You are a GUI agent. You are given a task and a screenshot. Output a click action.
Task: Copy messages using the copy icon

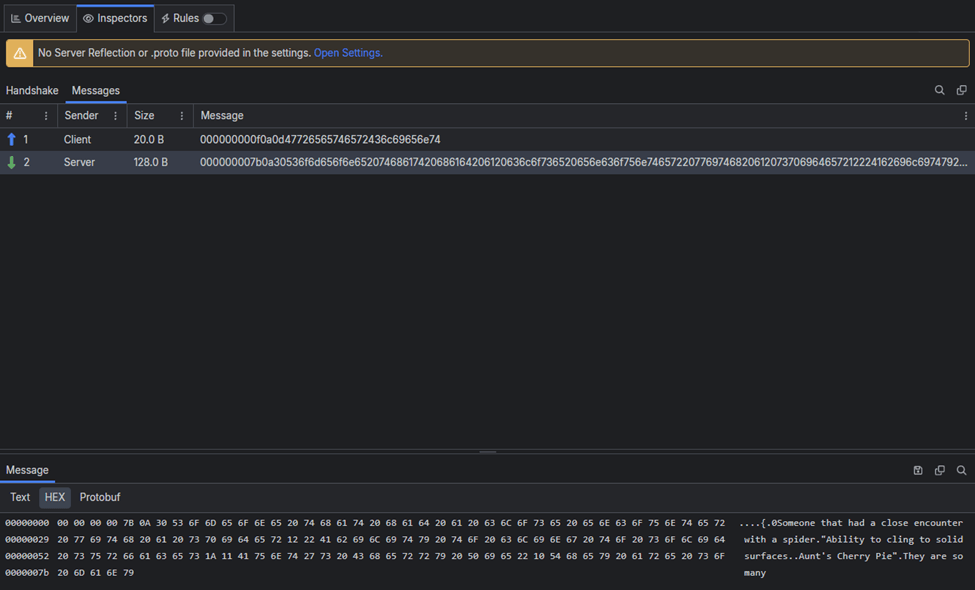click(x=961, y=90)
